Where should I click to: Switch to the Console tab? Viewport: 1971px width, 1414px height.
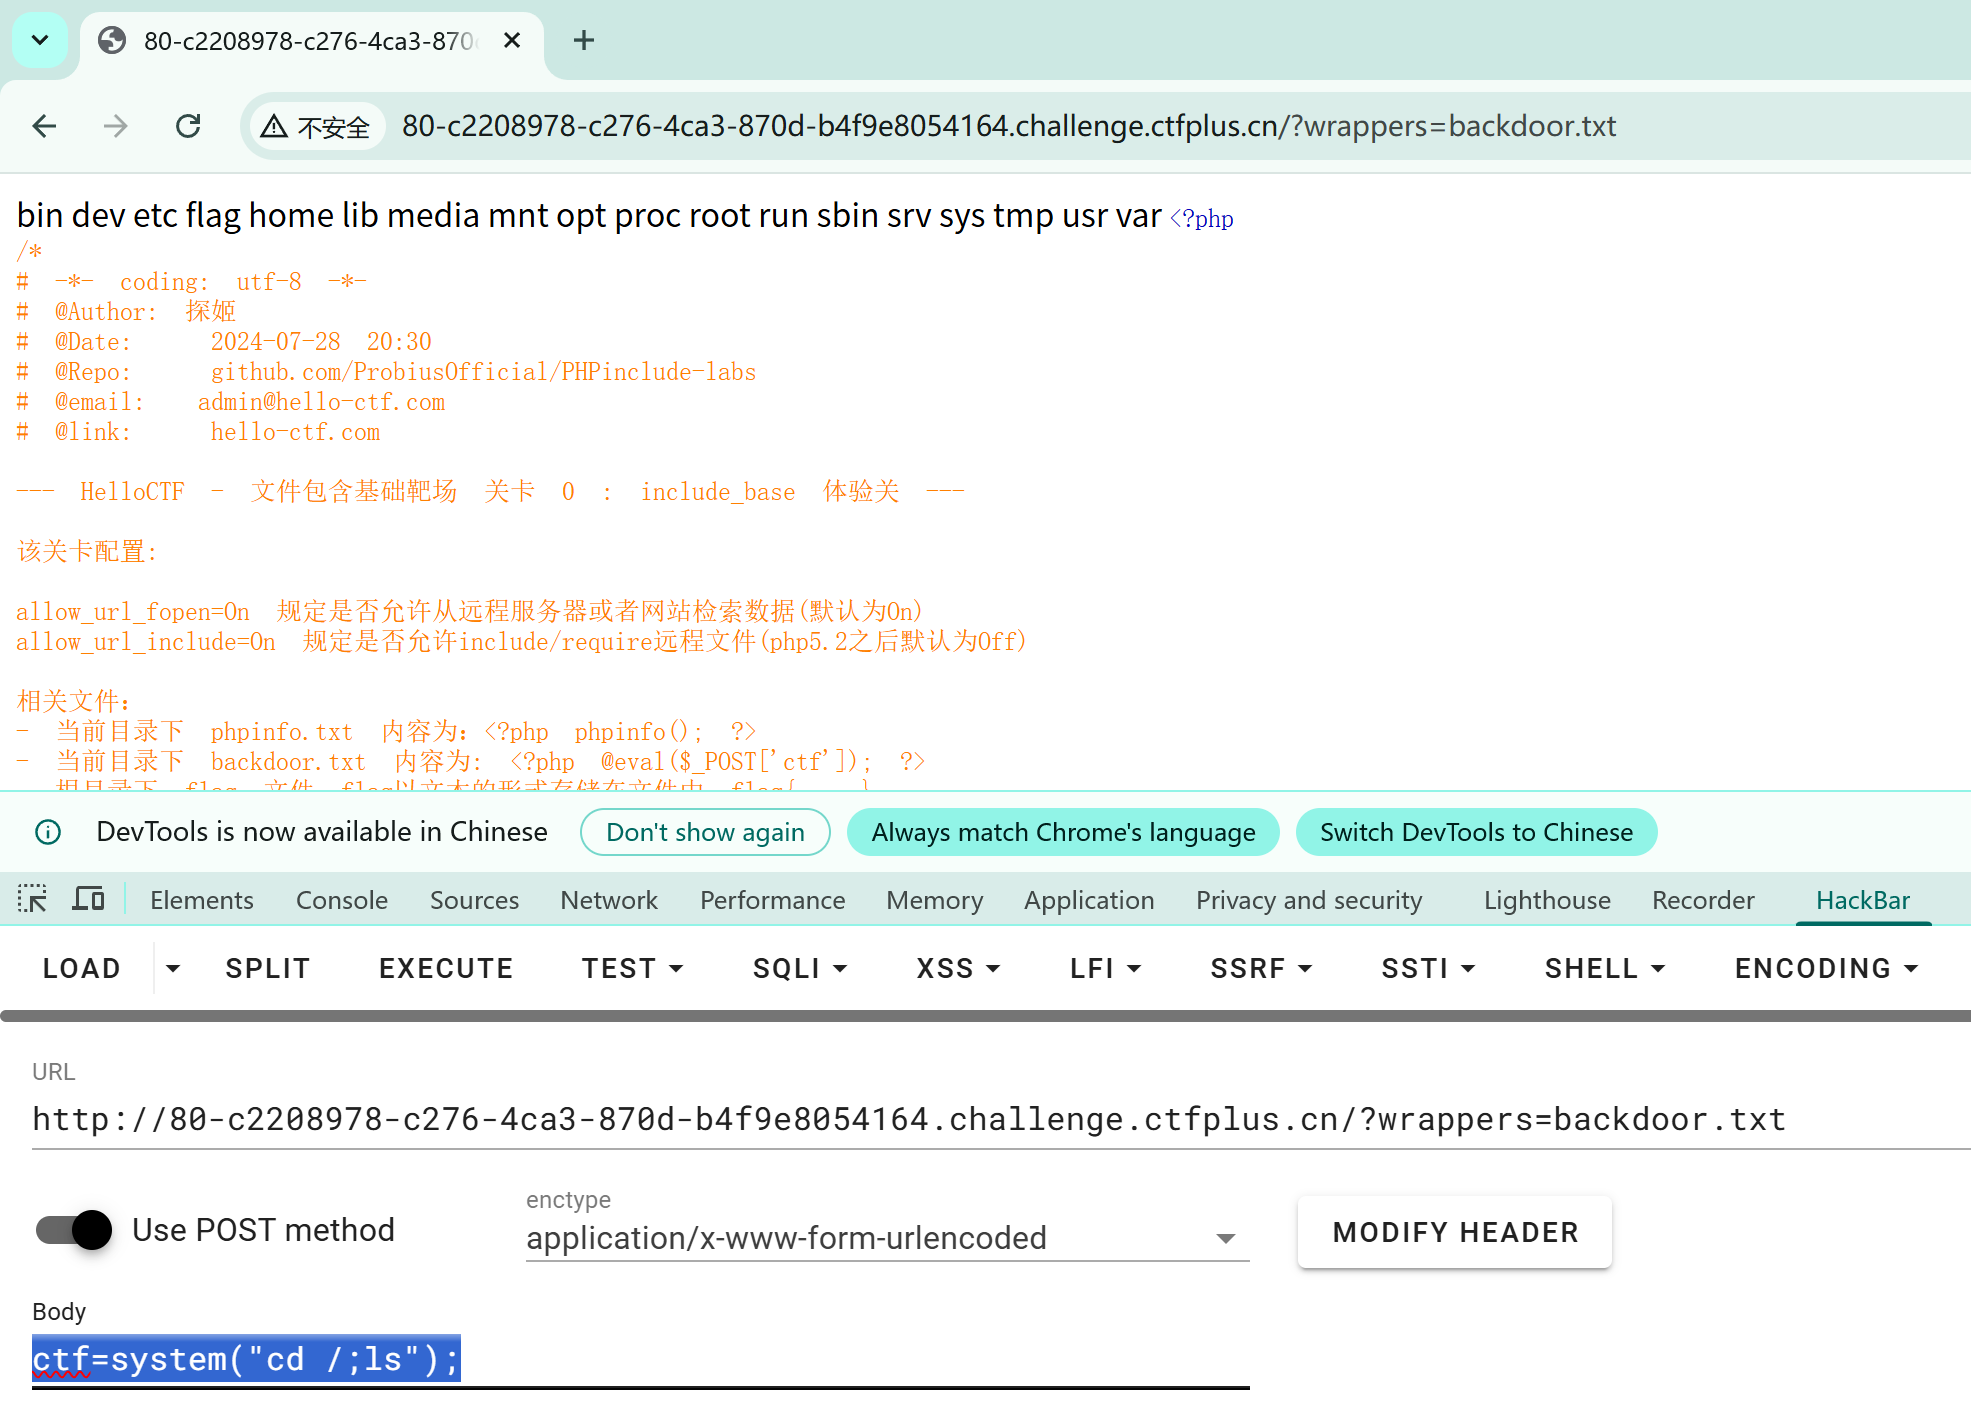click(x=341, y=900)
